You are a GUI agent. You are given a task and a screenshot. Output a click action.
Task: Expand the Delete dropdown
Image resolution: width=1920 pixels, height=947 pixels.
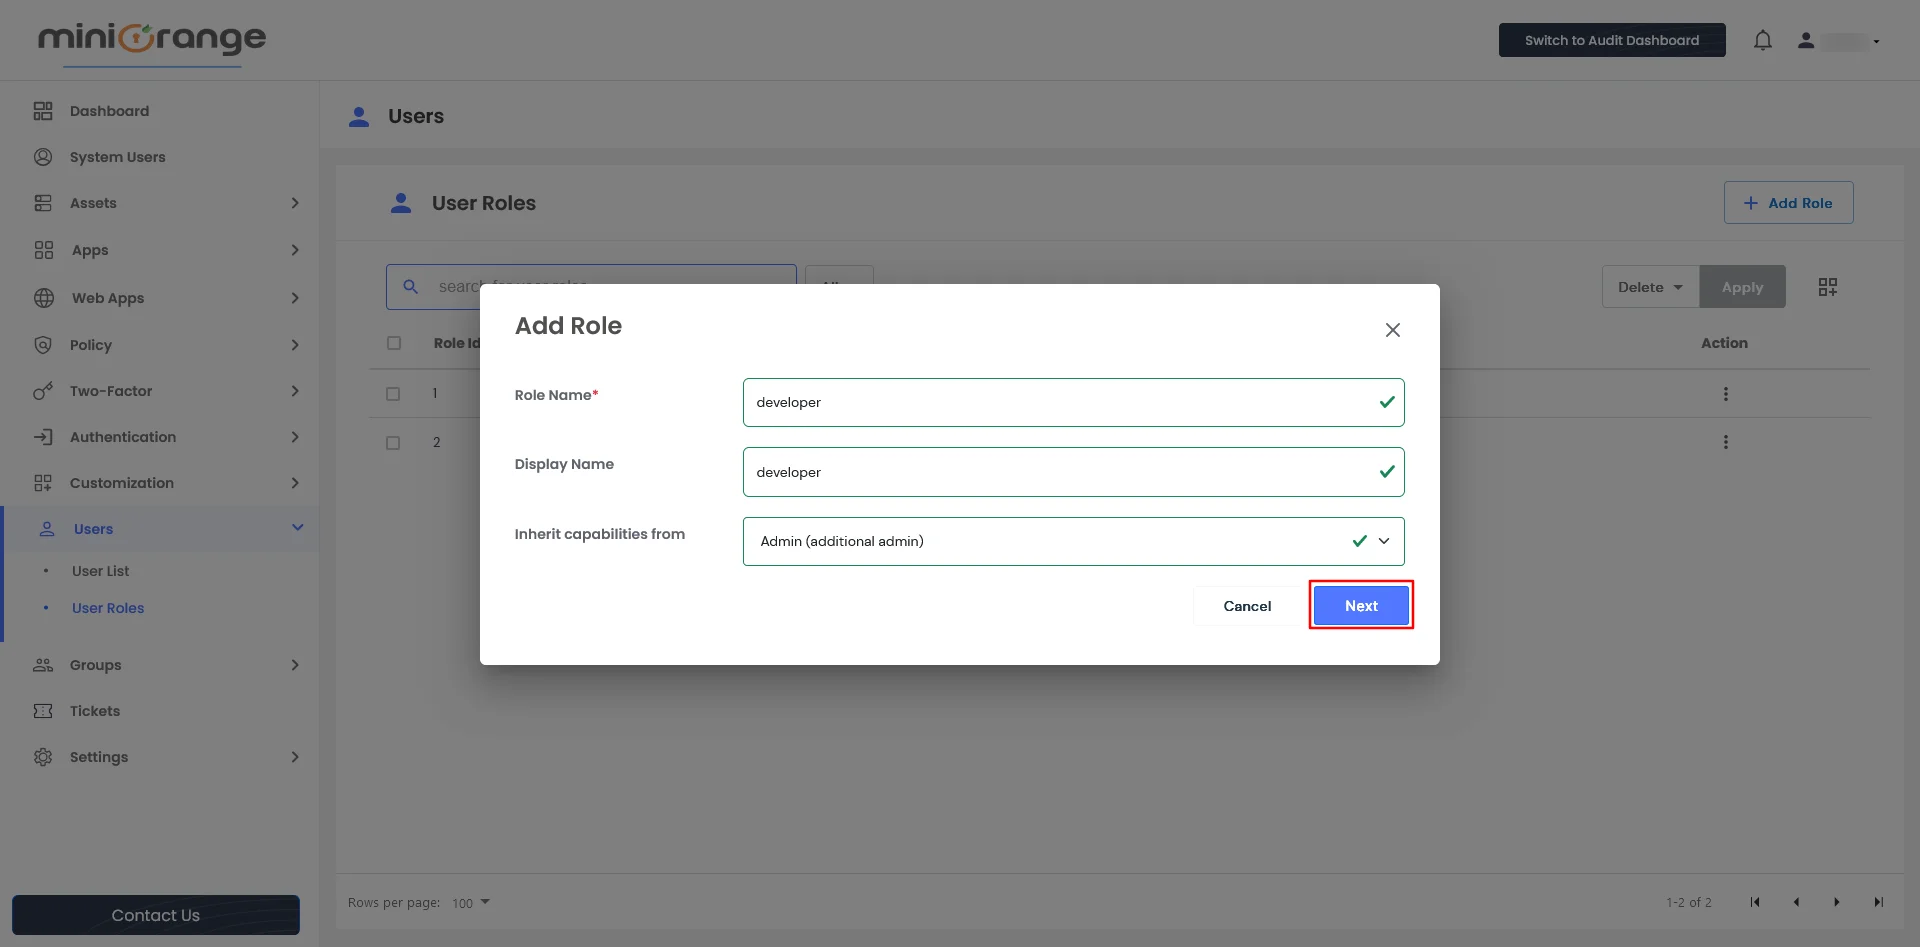[x=1648, y=286]
